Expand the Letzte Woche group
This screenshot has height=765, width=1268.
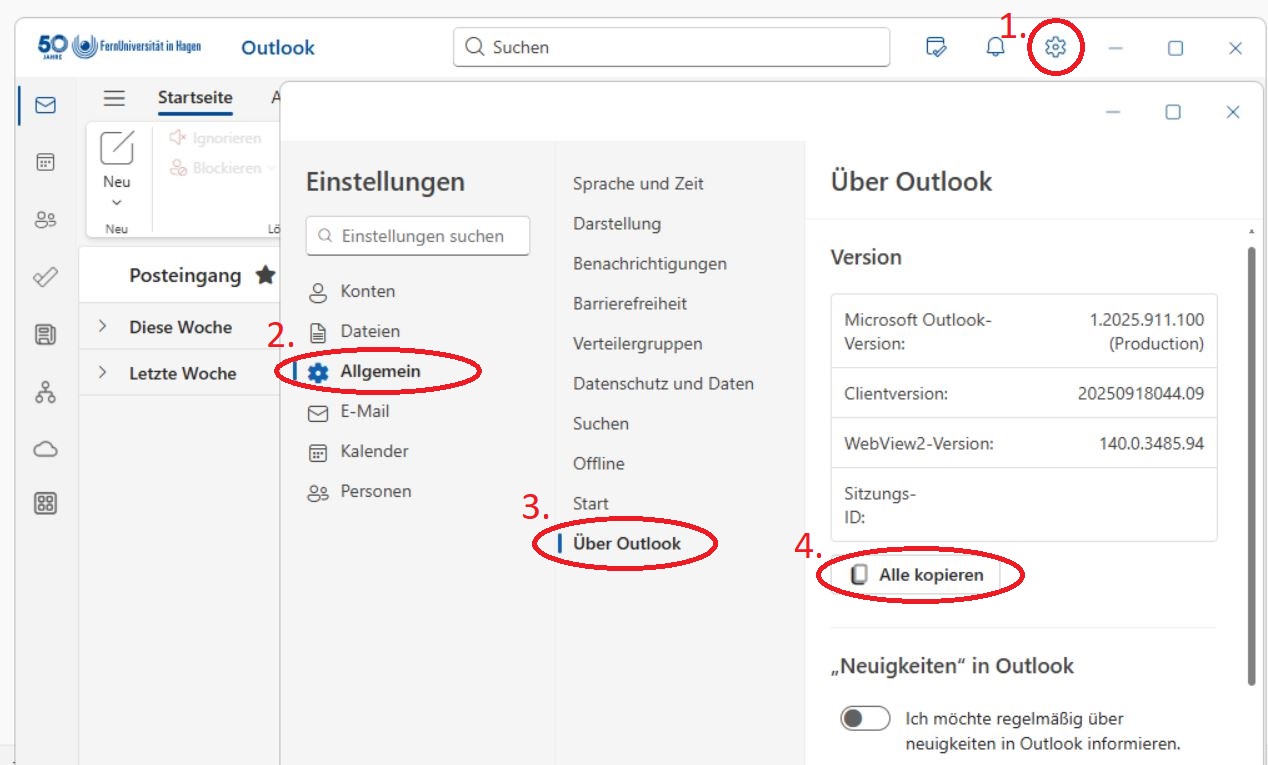click(x=103, y=372)
